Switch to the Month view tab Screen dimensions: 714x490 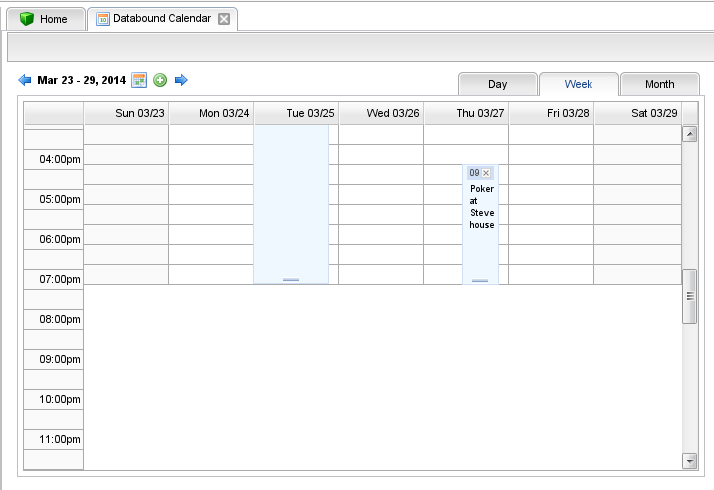[659, 85]
